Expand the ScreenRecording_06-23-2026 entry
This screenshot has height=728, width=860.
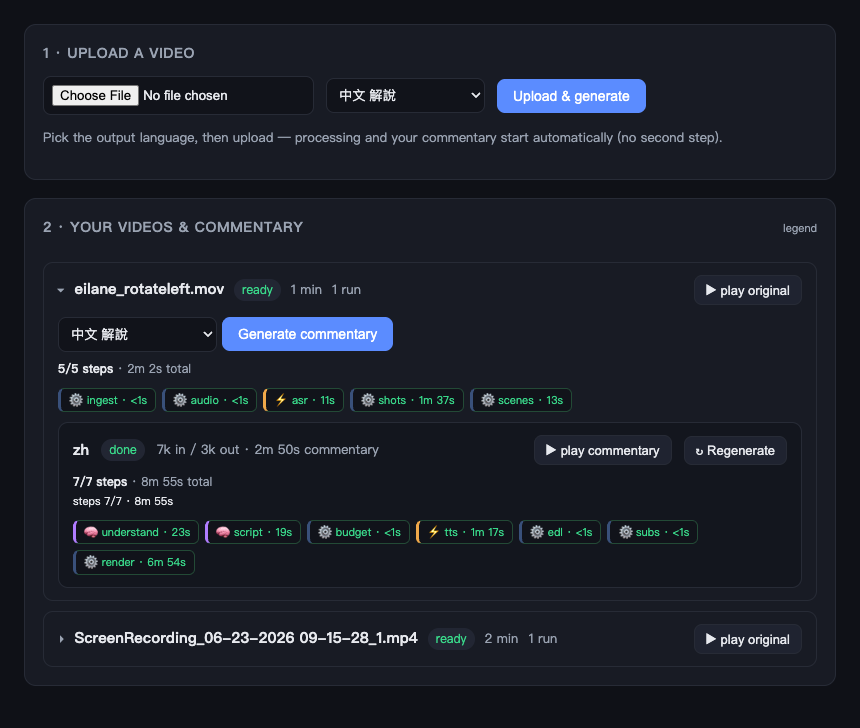click(61, 639)
